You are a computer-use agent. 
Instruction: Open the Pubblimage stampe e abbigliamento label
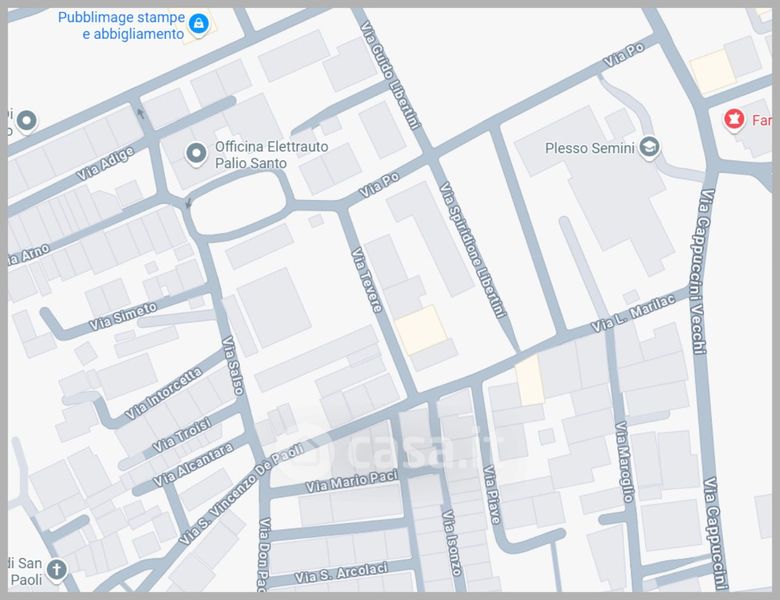click(121, 26)
